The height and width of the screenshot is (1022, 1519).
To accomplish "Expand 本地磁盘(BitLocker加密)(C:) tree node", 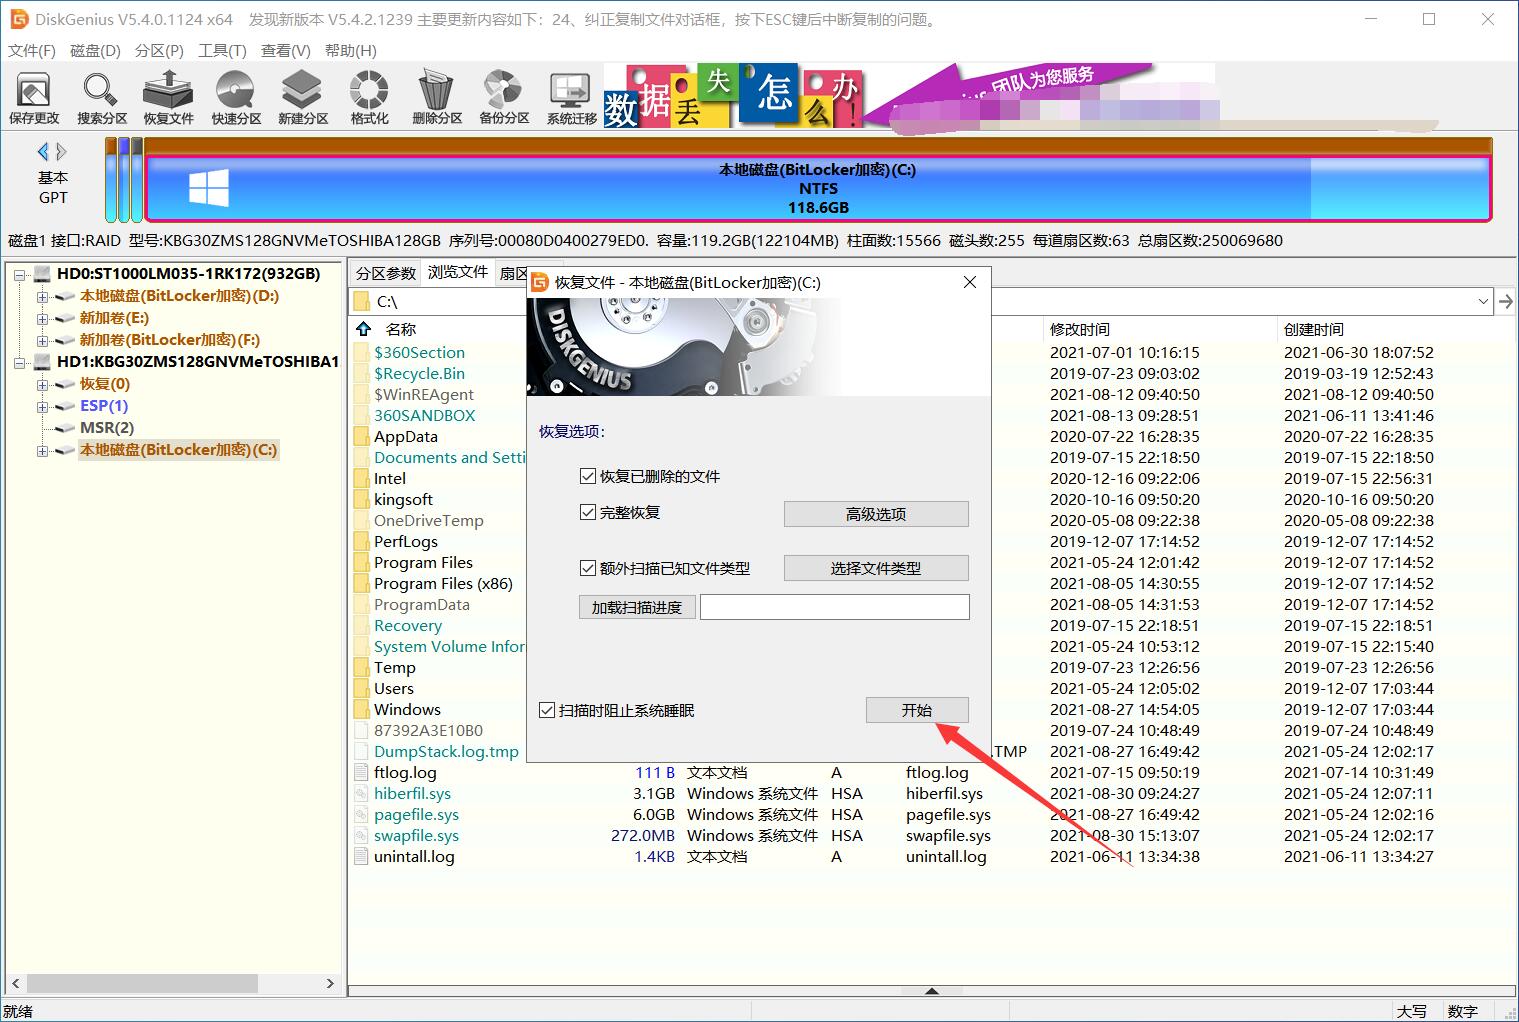I will coord(42,450).
